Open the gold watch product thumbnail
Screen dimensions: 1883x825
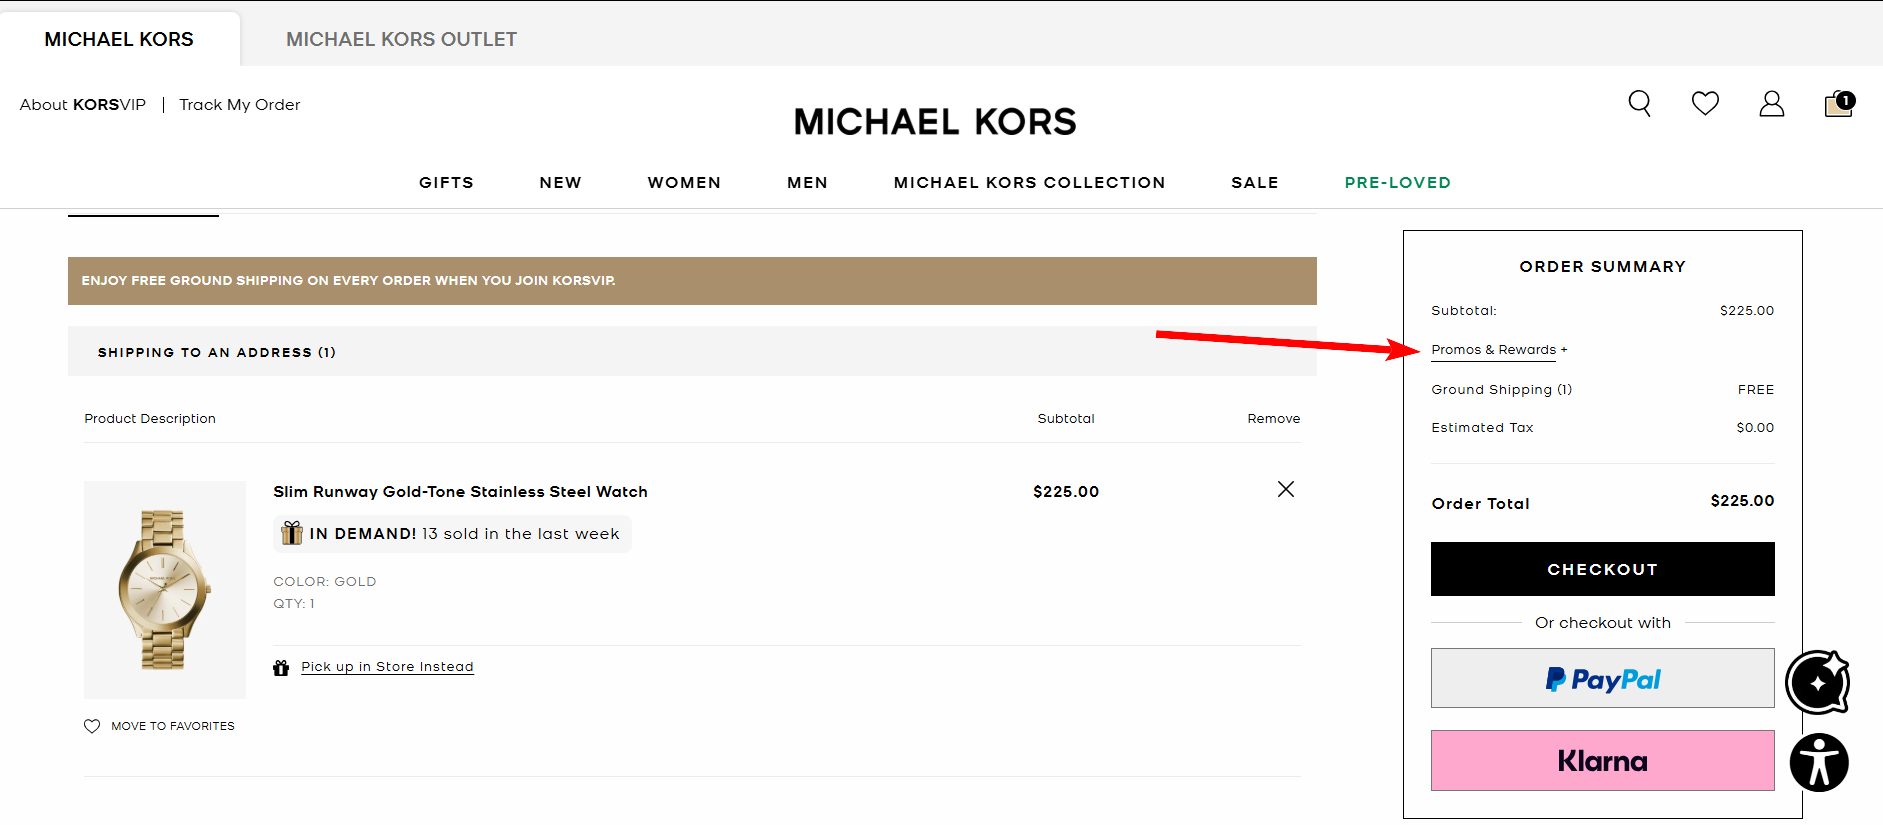165,589
